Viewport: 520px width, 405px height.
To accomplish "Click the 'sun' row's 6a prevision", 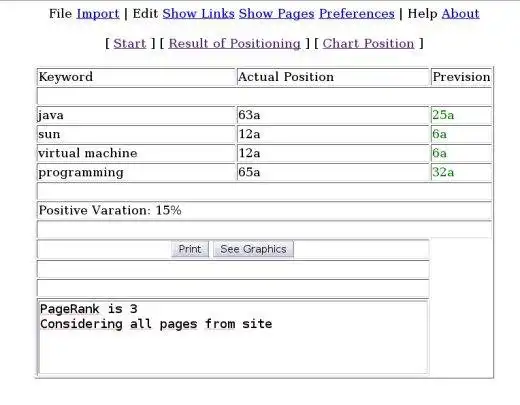I will point(439,134).
